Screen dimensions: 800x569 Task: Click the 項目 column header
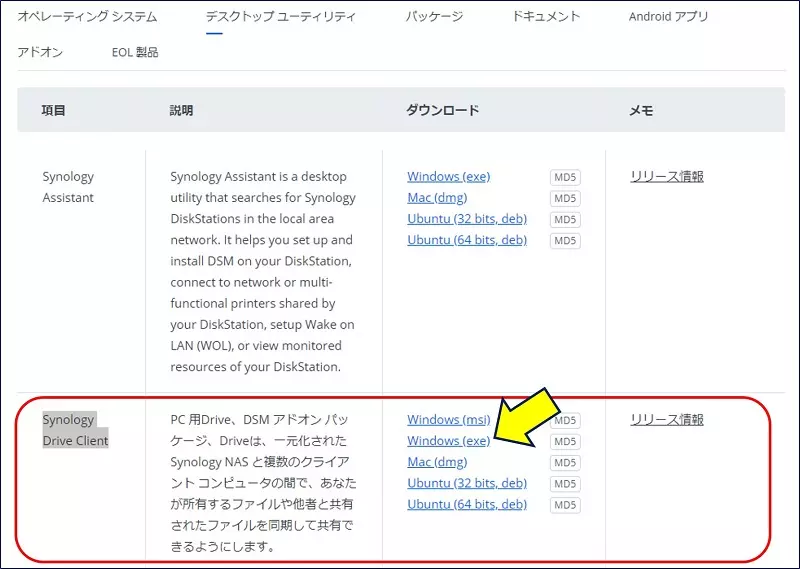[x=53, y=110]
